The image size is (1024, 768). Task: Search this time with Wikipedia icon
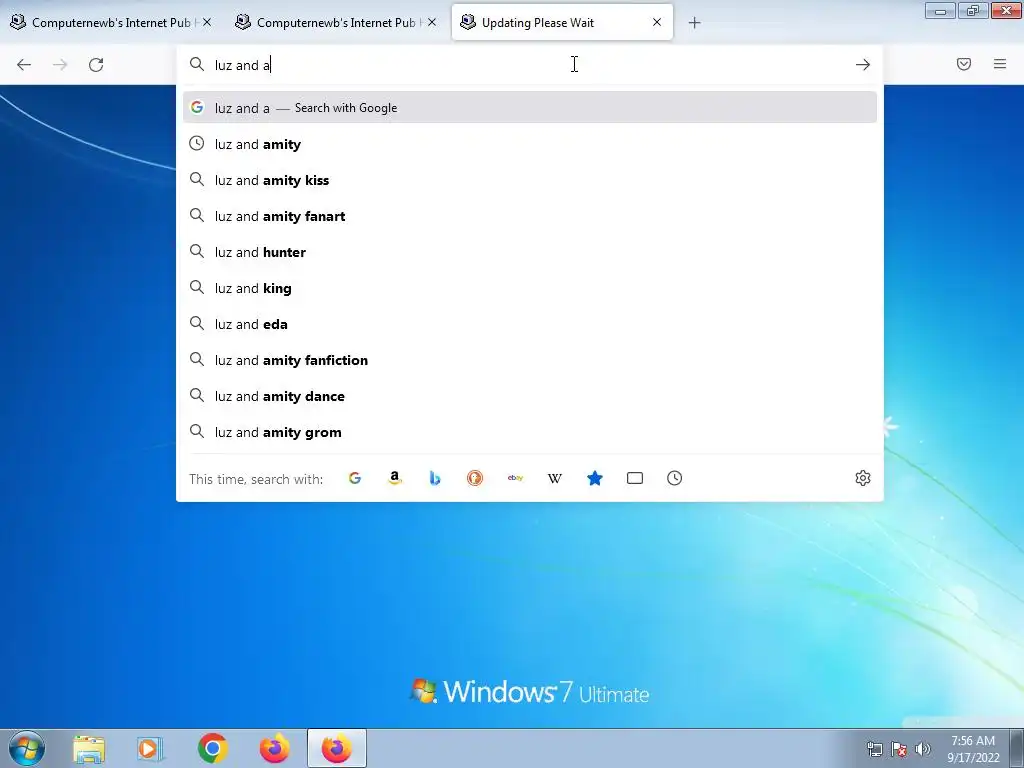[555, 478]
